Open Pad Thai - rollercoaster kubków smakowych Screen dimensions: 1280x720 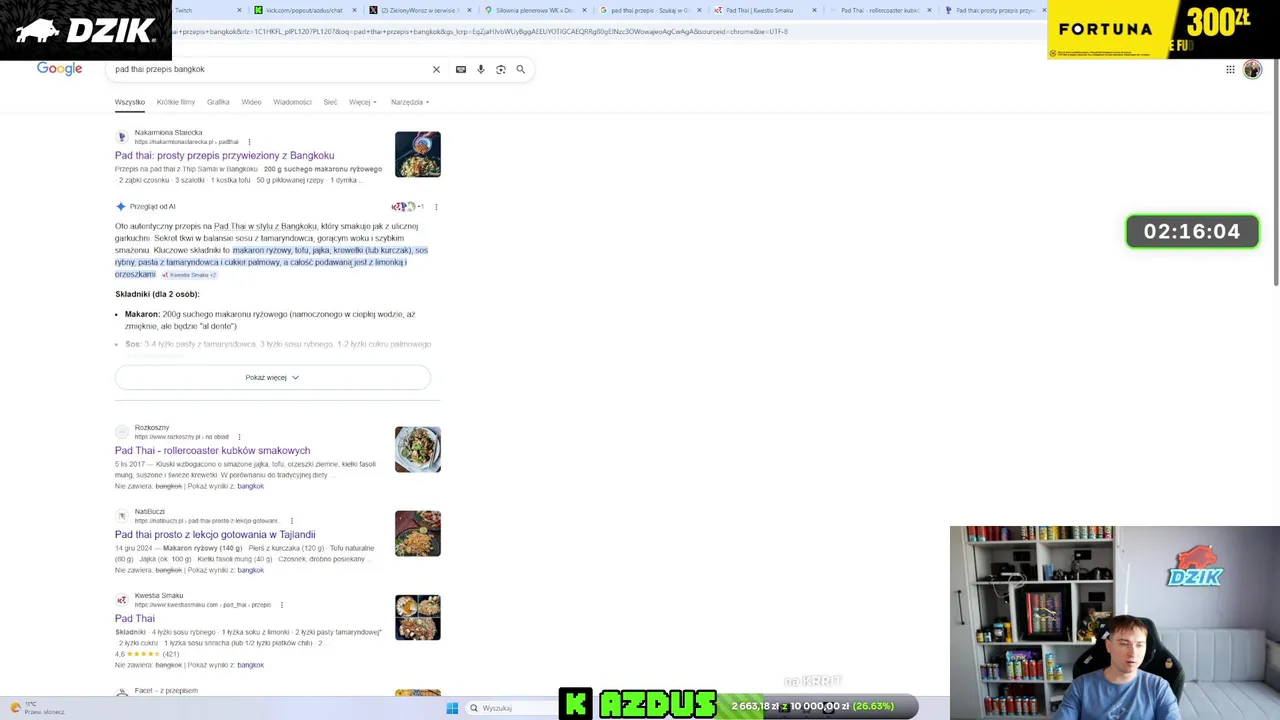[x=213, y=451]
